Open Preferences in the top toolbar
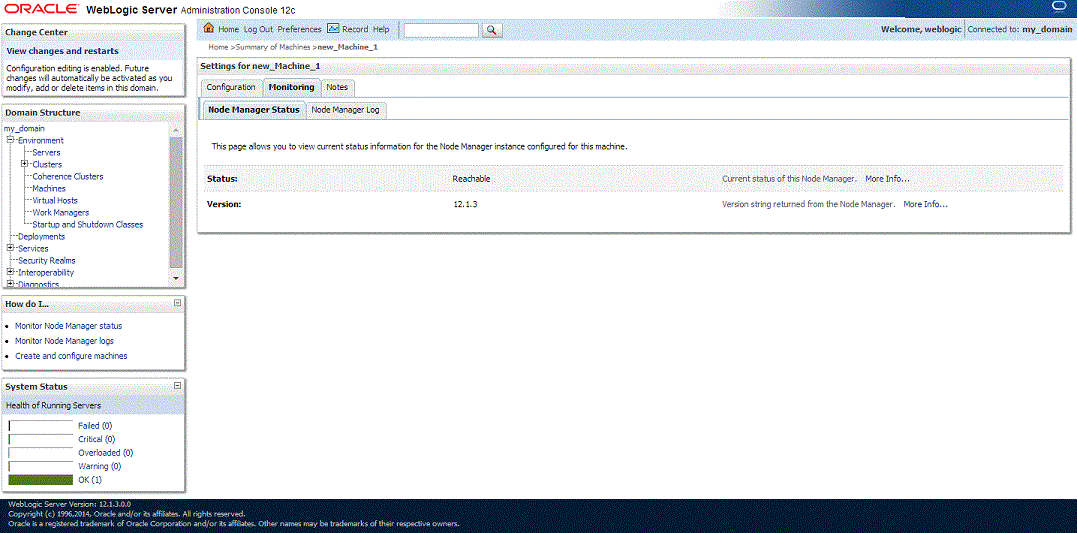 (x=299, y=30)
